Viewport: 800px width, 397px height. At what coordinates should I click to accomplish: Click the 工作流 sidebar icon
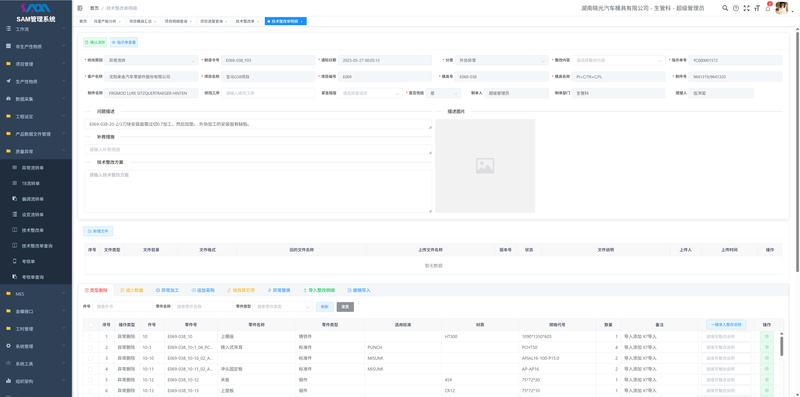tap(8, 29)
